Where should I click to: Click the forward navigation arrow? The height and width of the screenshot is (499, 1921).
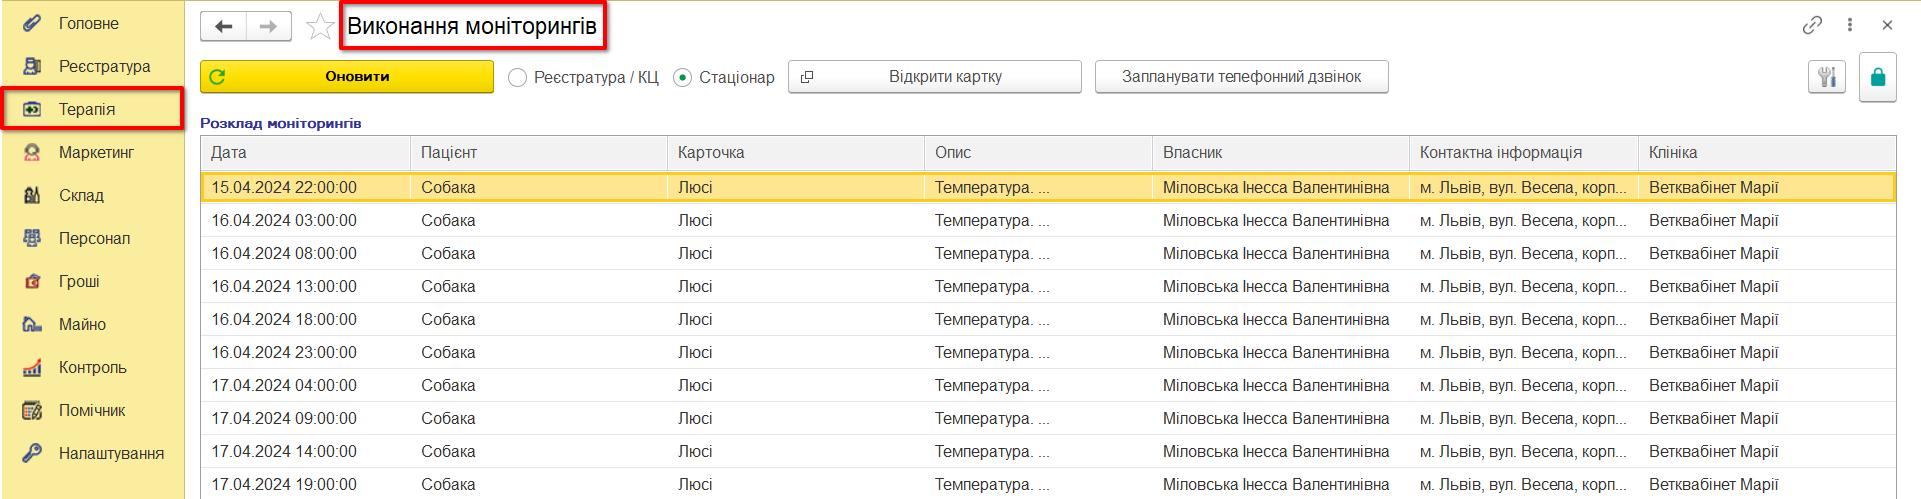point(269,27)
